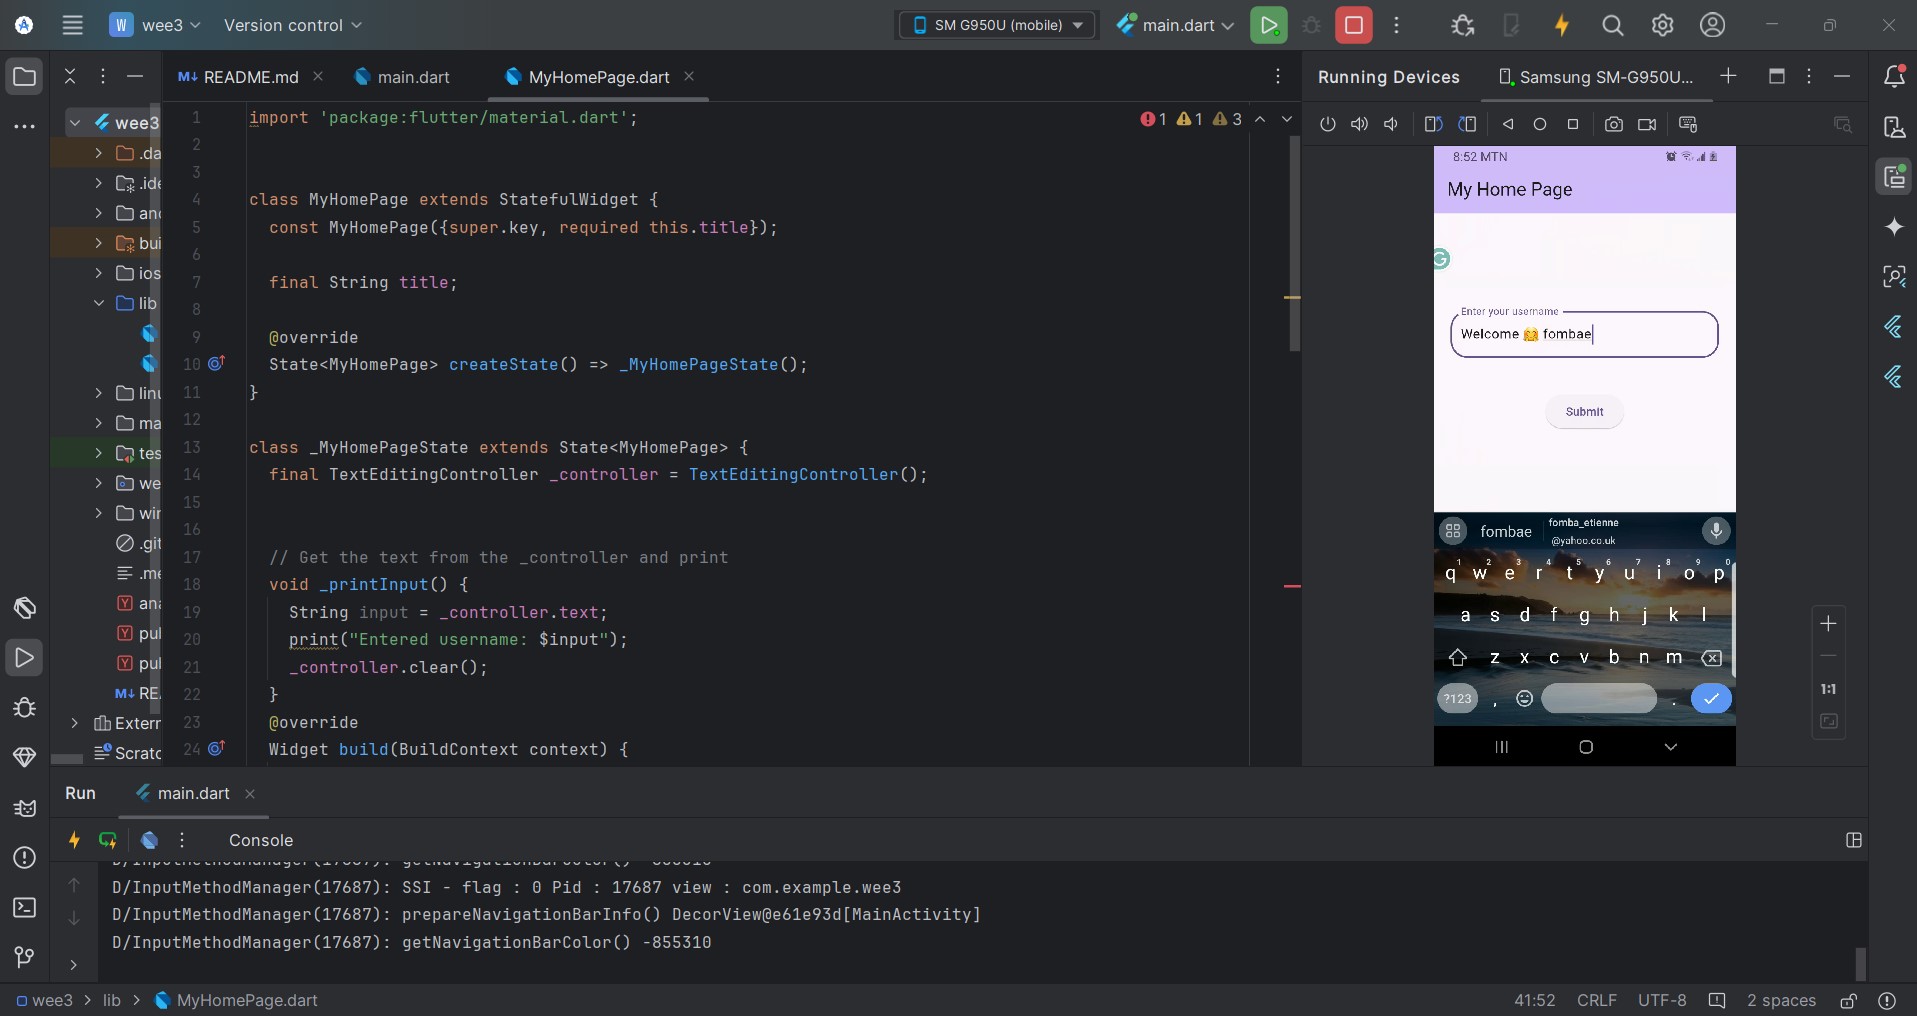
Task: Tap the keyboard backspace key
Action: coord(1712,658)
